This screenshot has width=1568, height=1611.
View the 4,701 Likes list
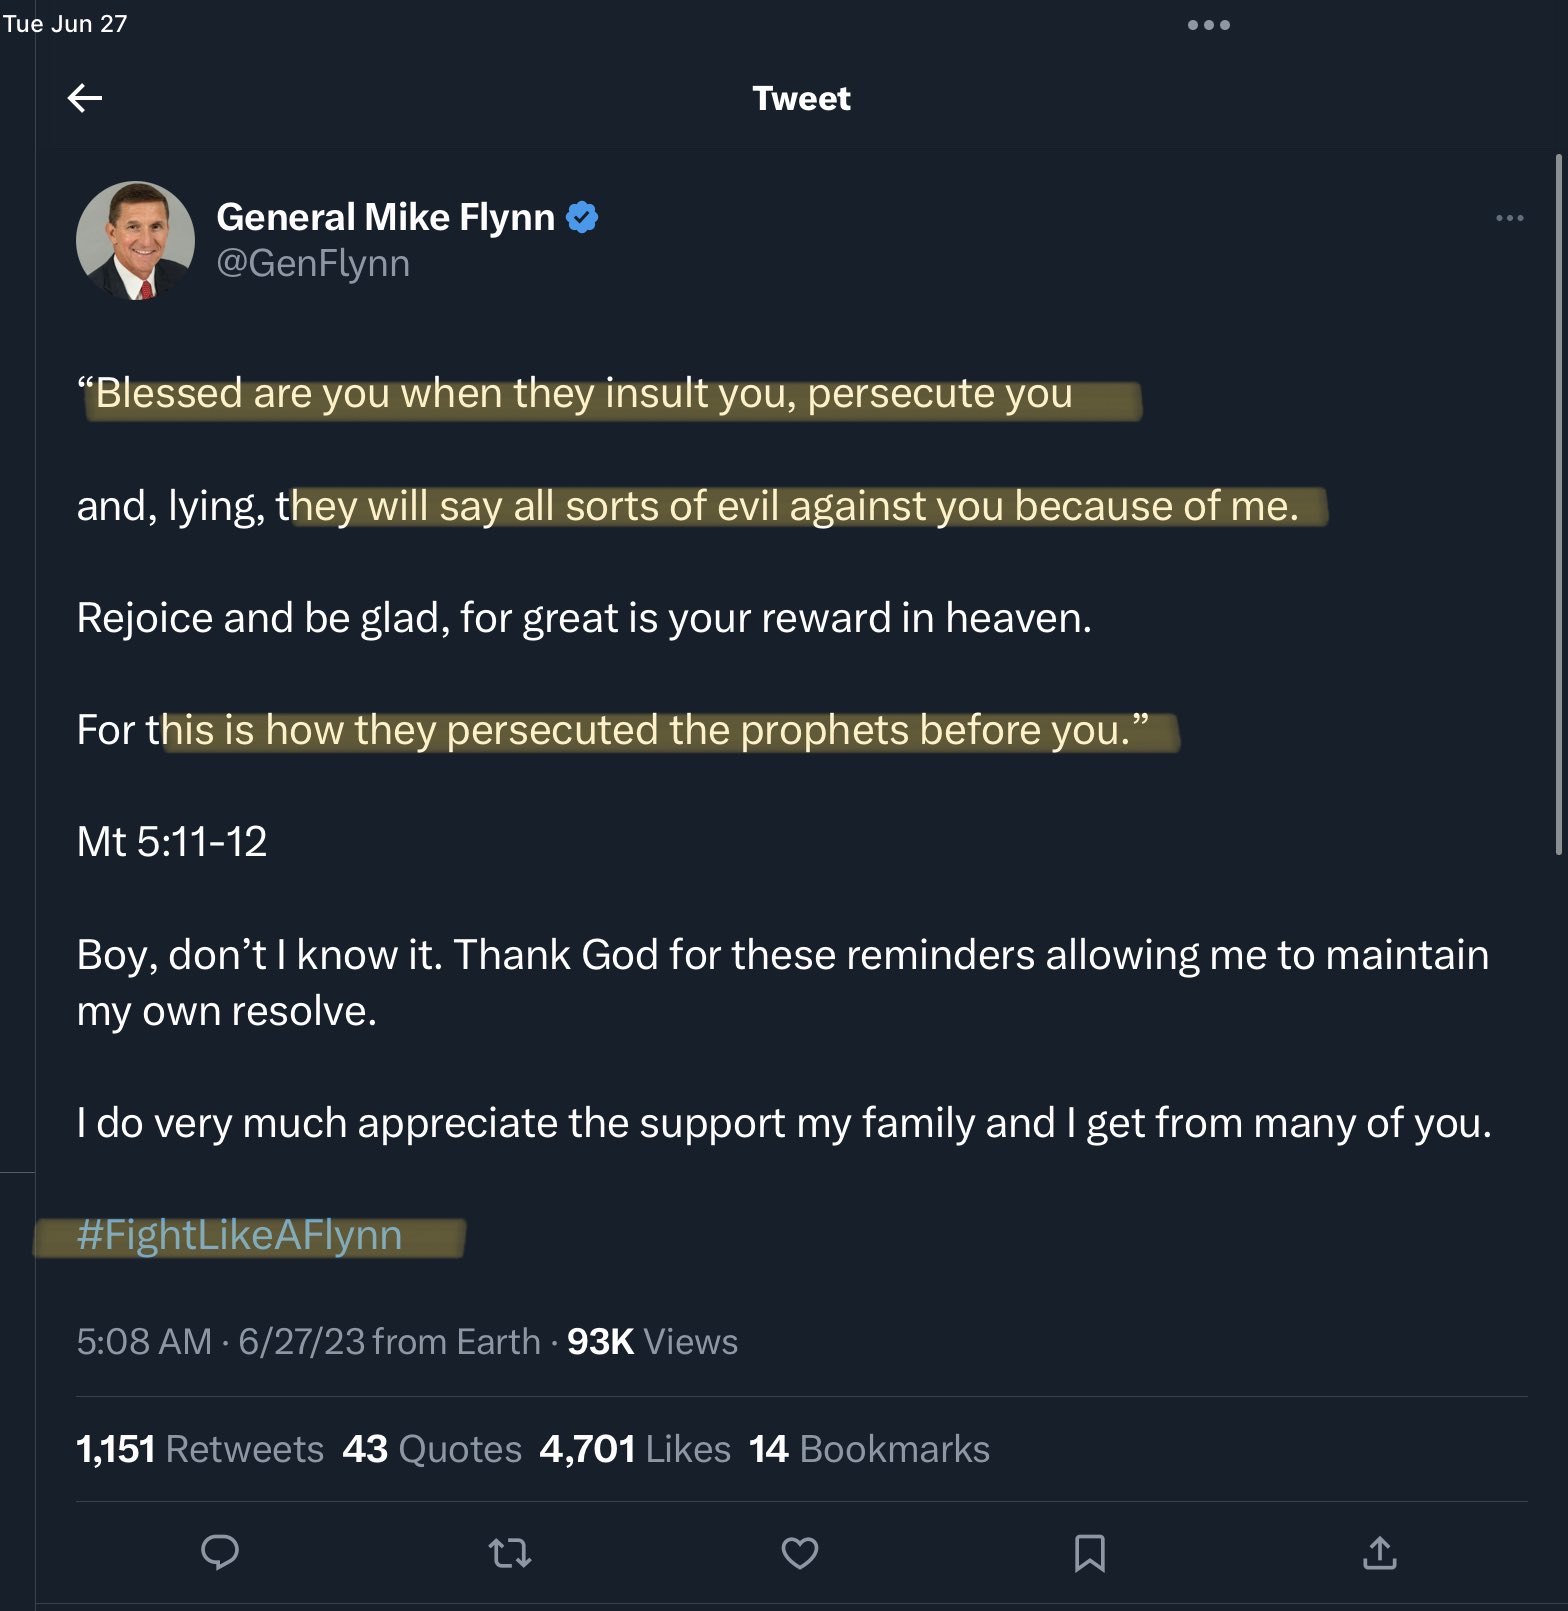point(635,1449)
